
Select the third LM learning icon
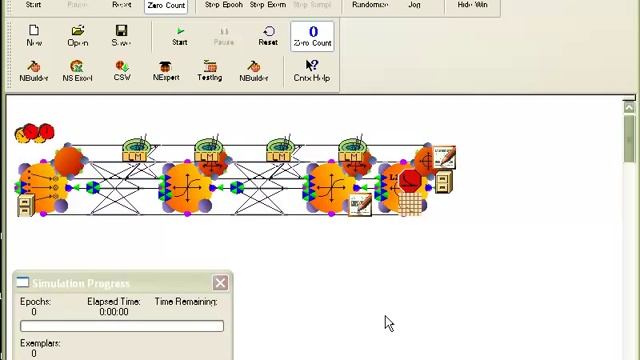pyautogui.click(x=280, y=149)
